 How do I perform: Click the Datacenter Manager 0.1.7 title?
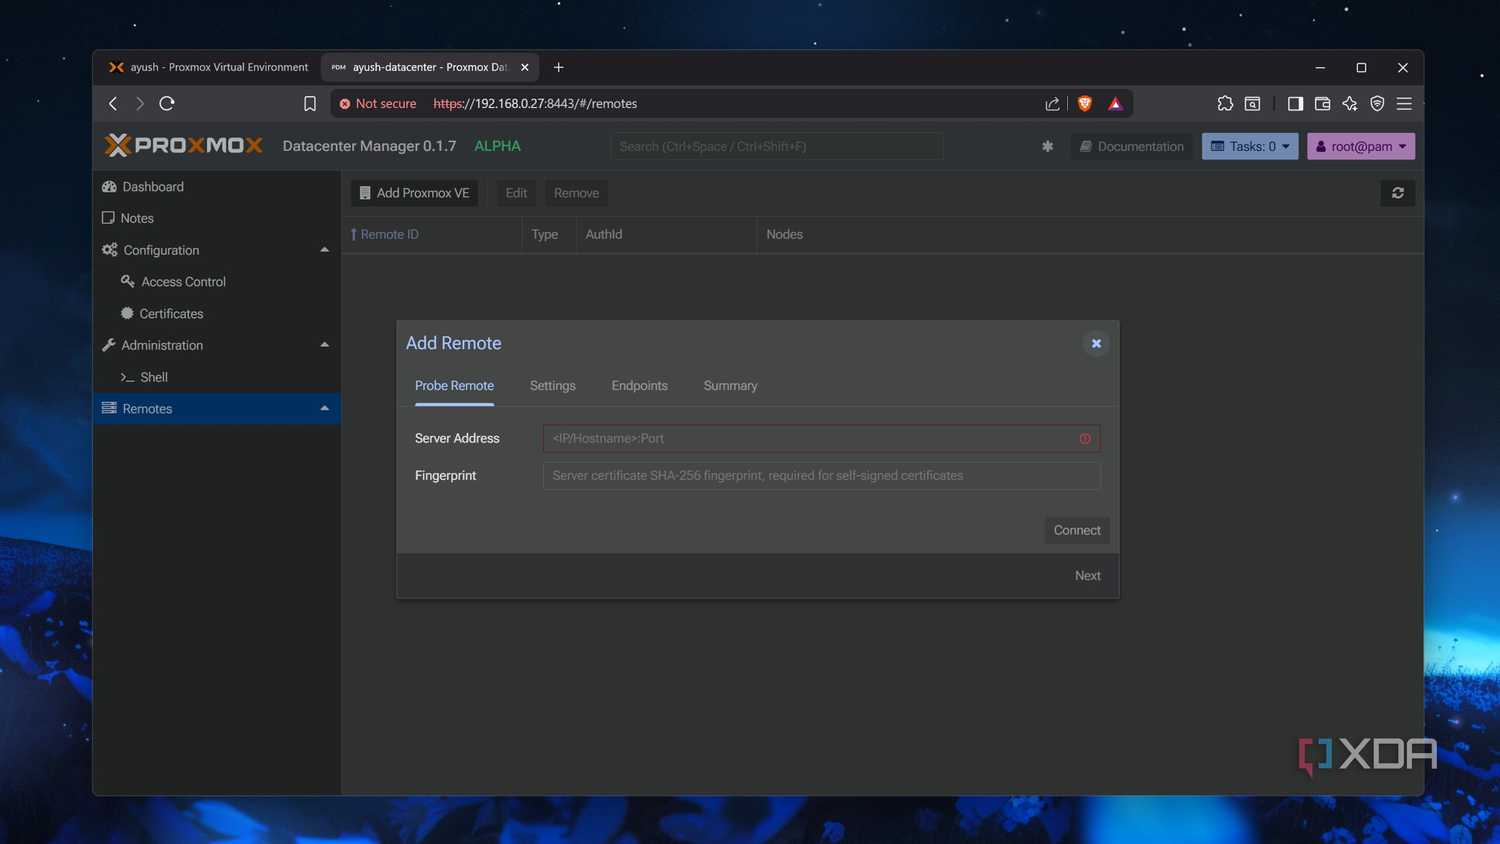(369, 146)
